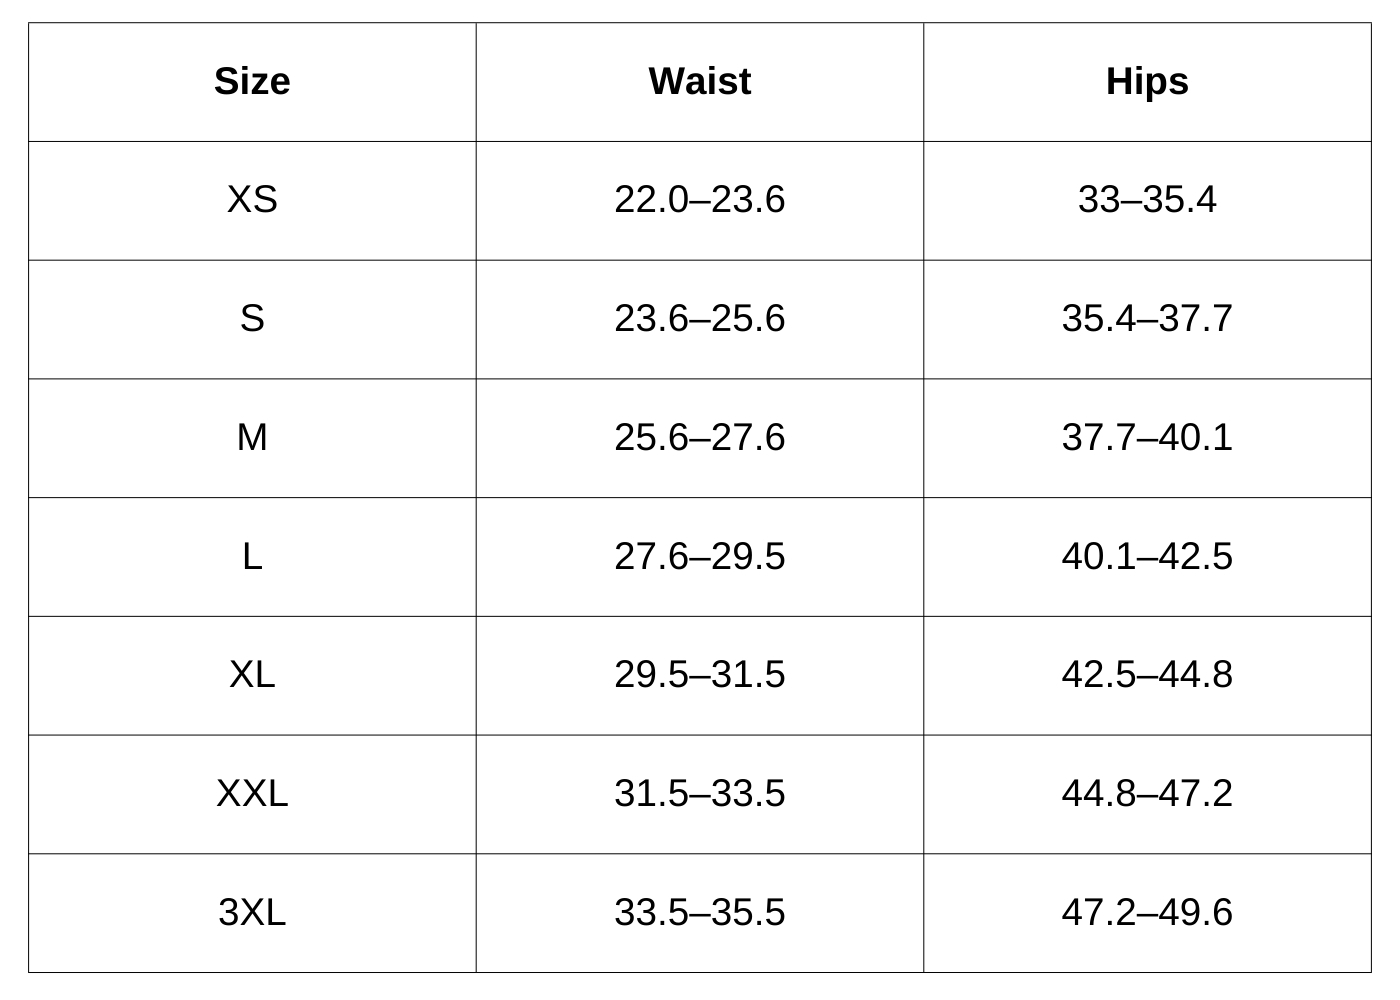Viewport: 1400px width, 1000px height.
Task: Click the M size cell
Action: click(x=252, y=438)
